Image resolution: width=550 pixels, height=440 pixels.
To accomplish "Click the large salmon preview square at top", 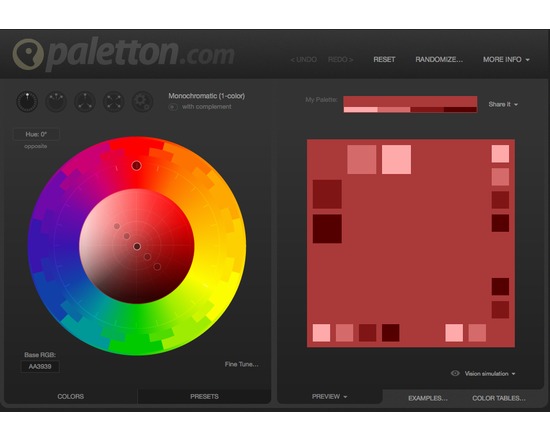I will 362,159.
